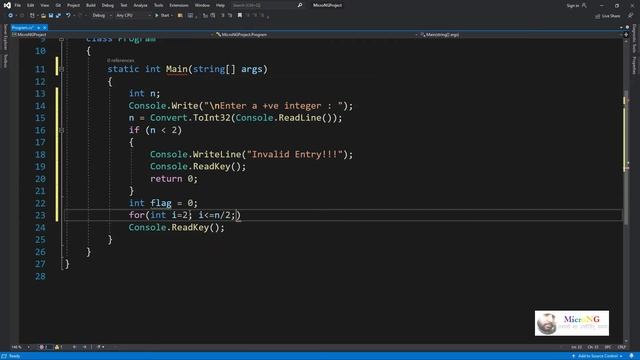Click the "Invalid Entry!!!" string
This screenshot has height=360, width=640.
click(295, 154)
